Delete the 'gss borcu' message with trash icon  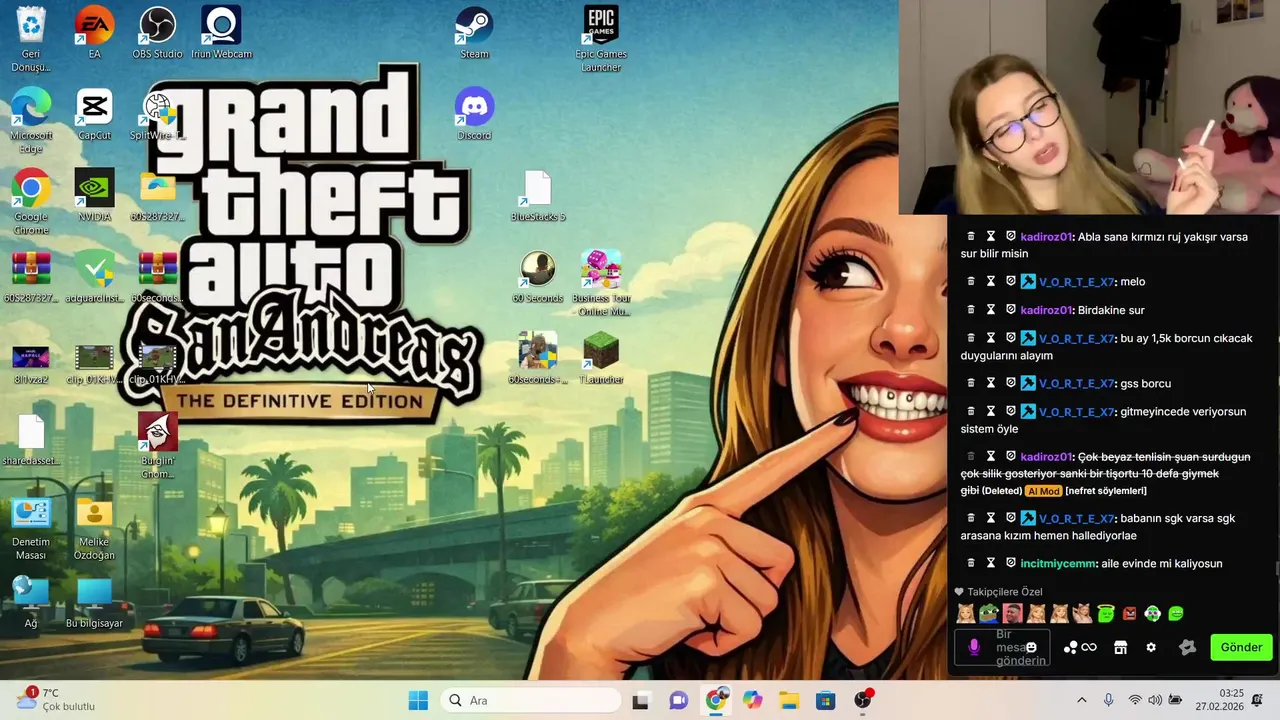click(970, 383)
